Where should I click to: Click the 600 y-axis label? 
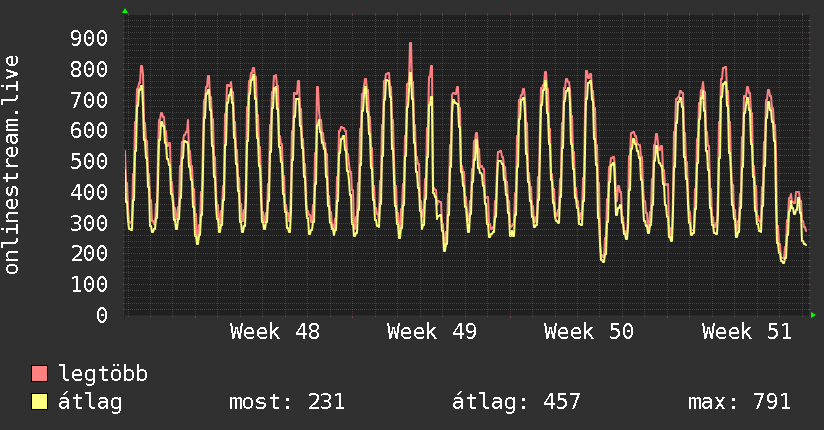pos(89,130)
